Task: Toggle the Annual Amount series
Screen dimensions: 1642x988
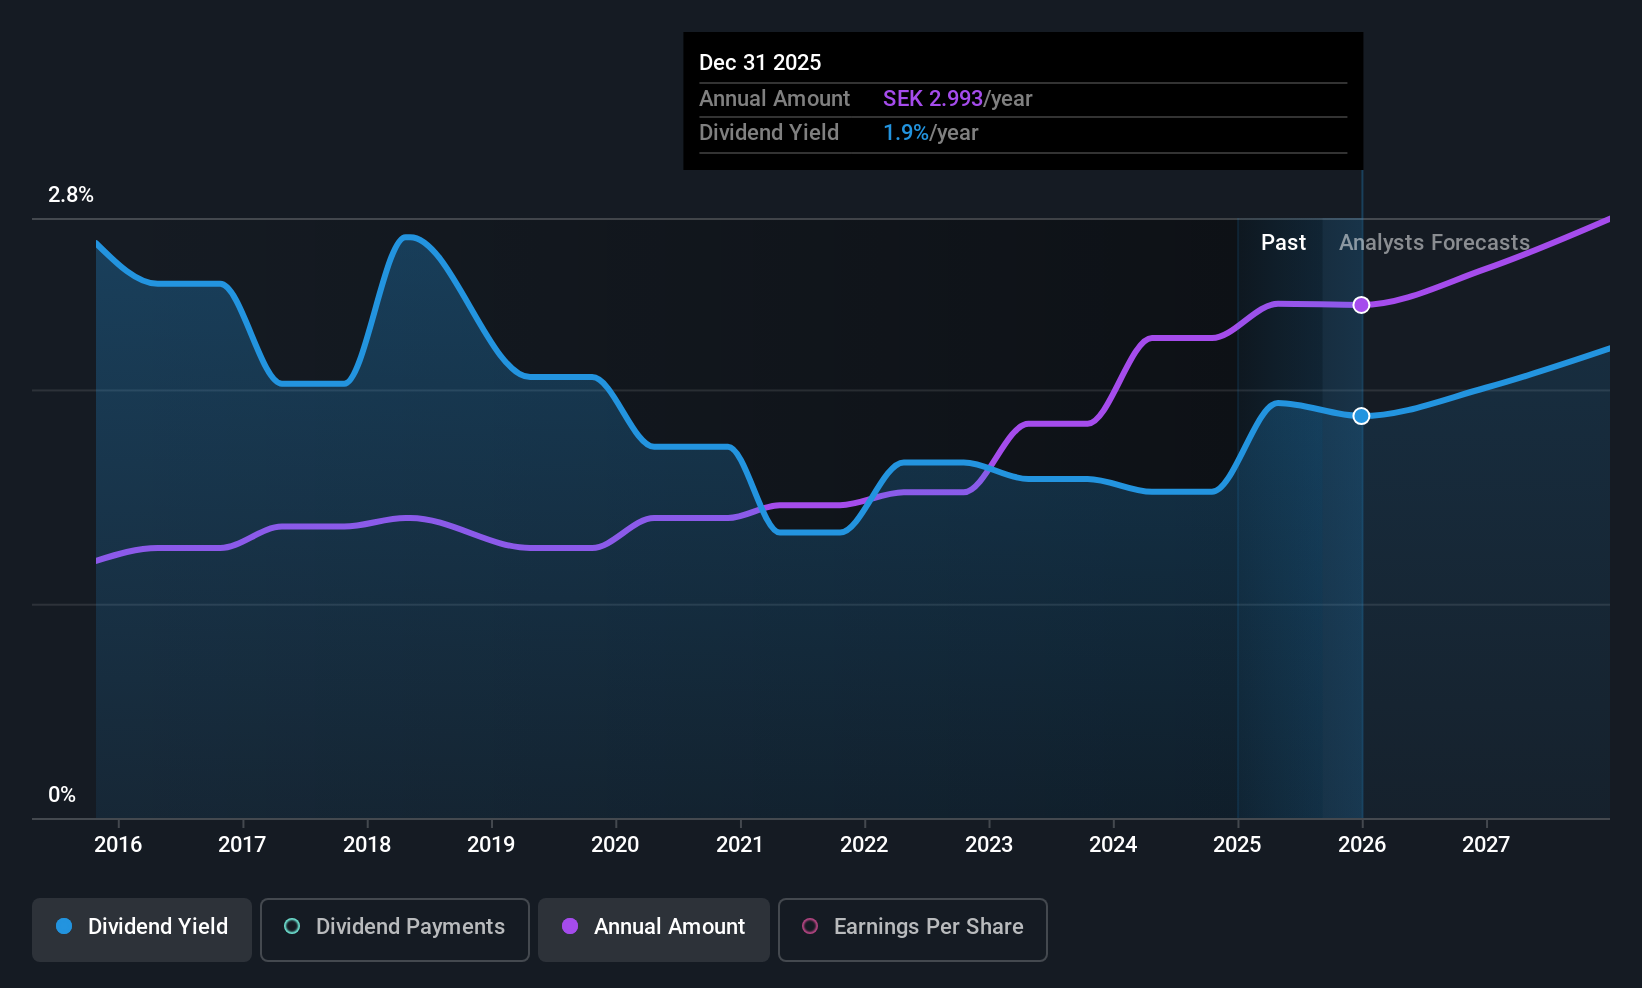Action: pyautogui.click(x=654, y=930)
